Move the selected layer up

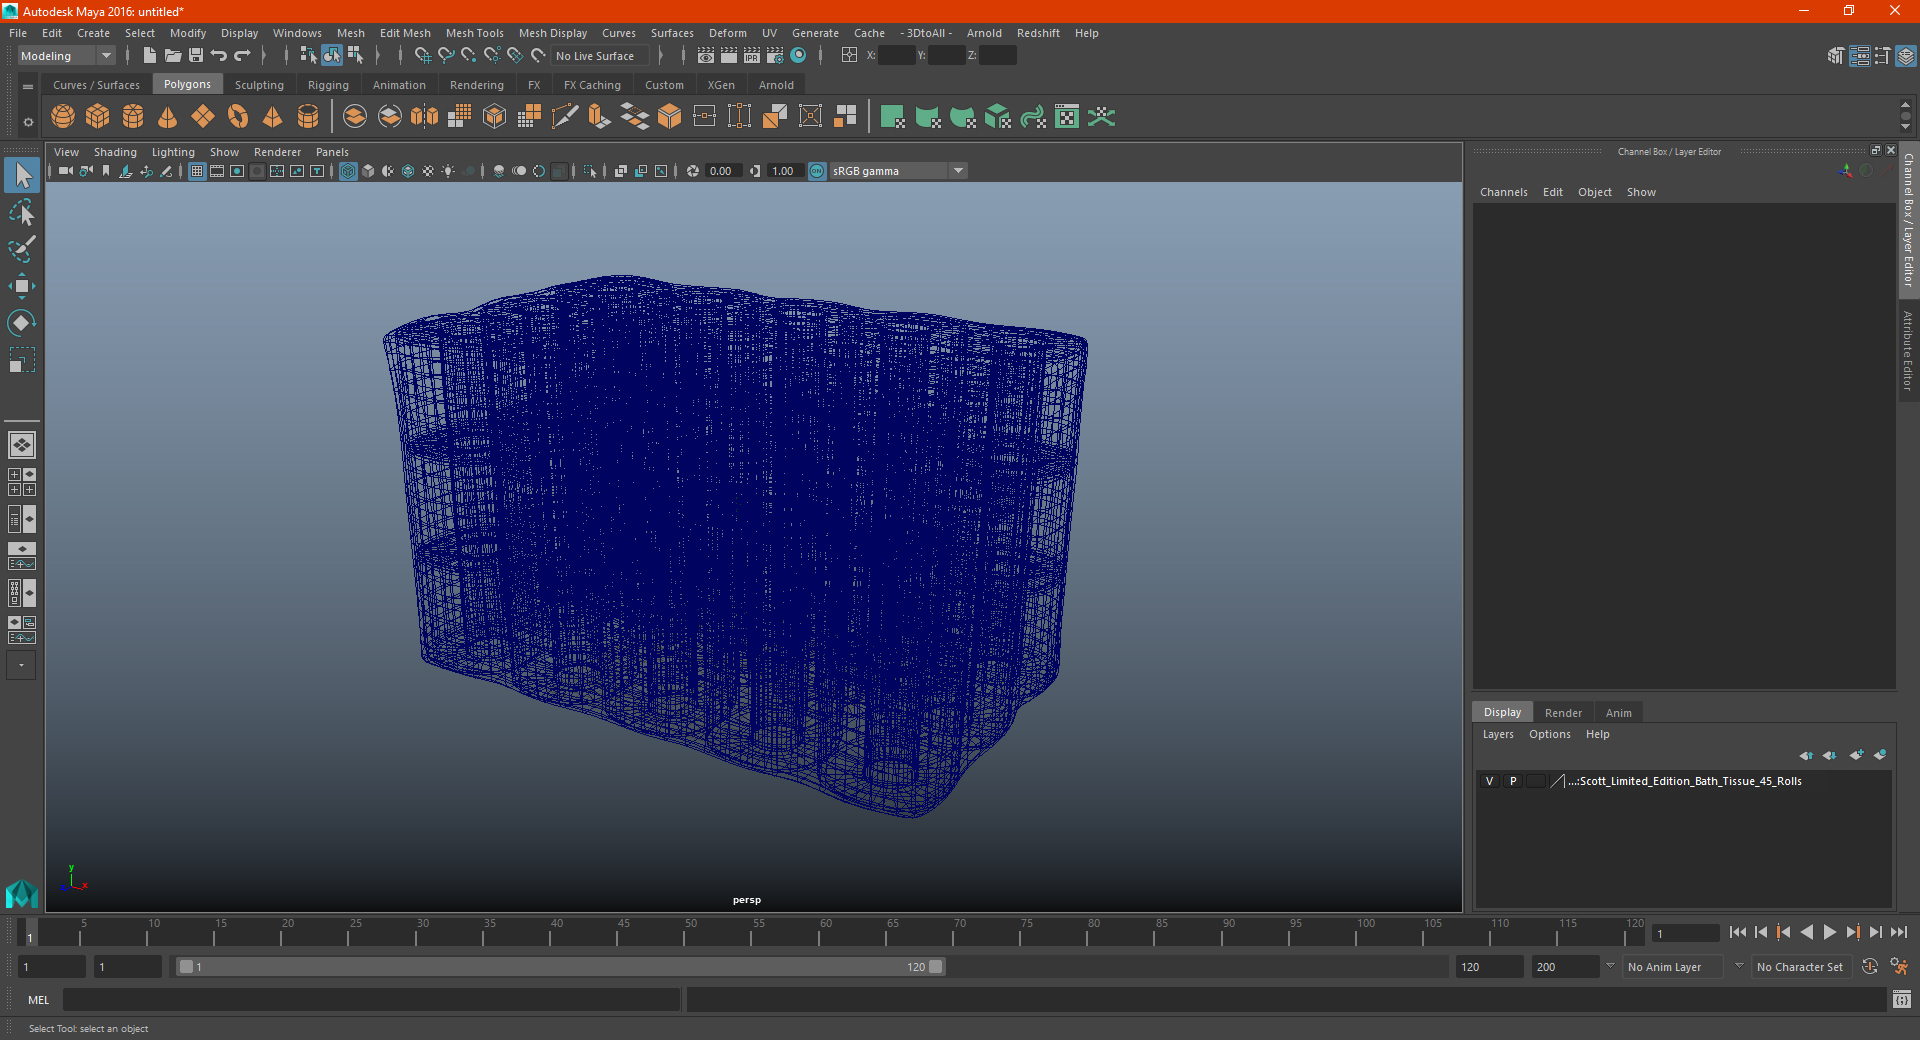(1806, 755)
